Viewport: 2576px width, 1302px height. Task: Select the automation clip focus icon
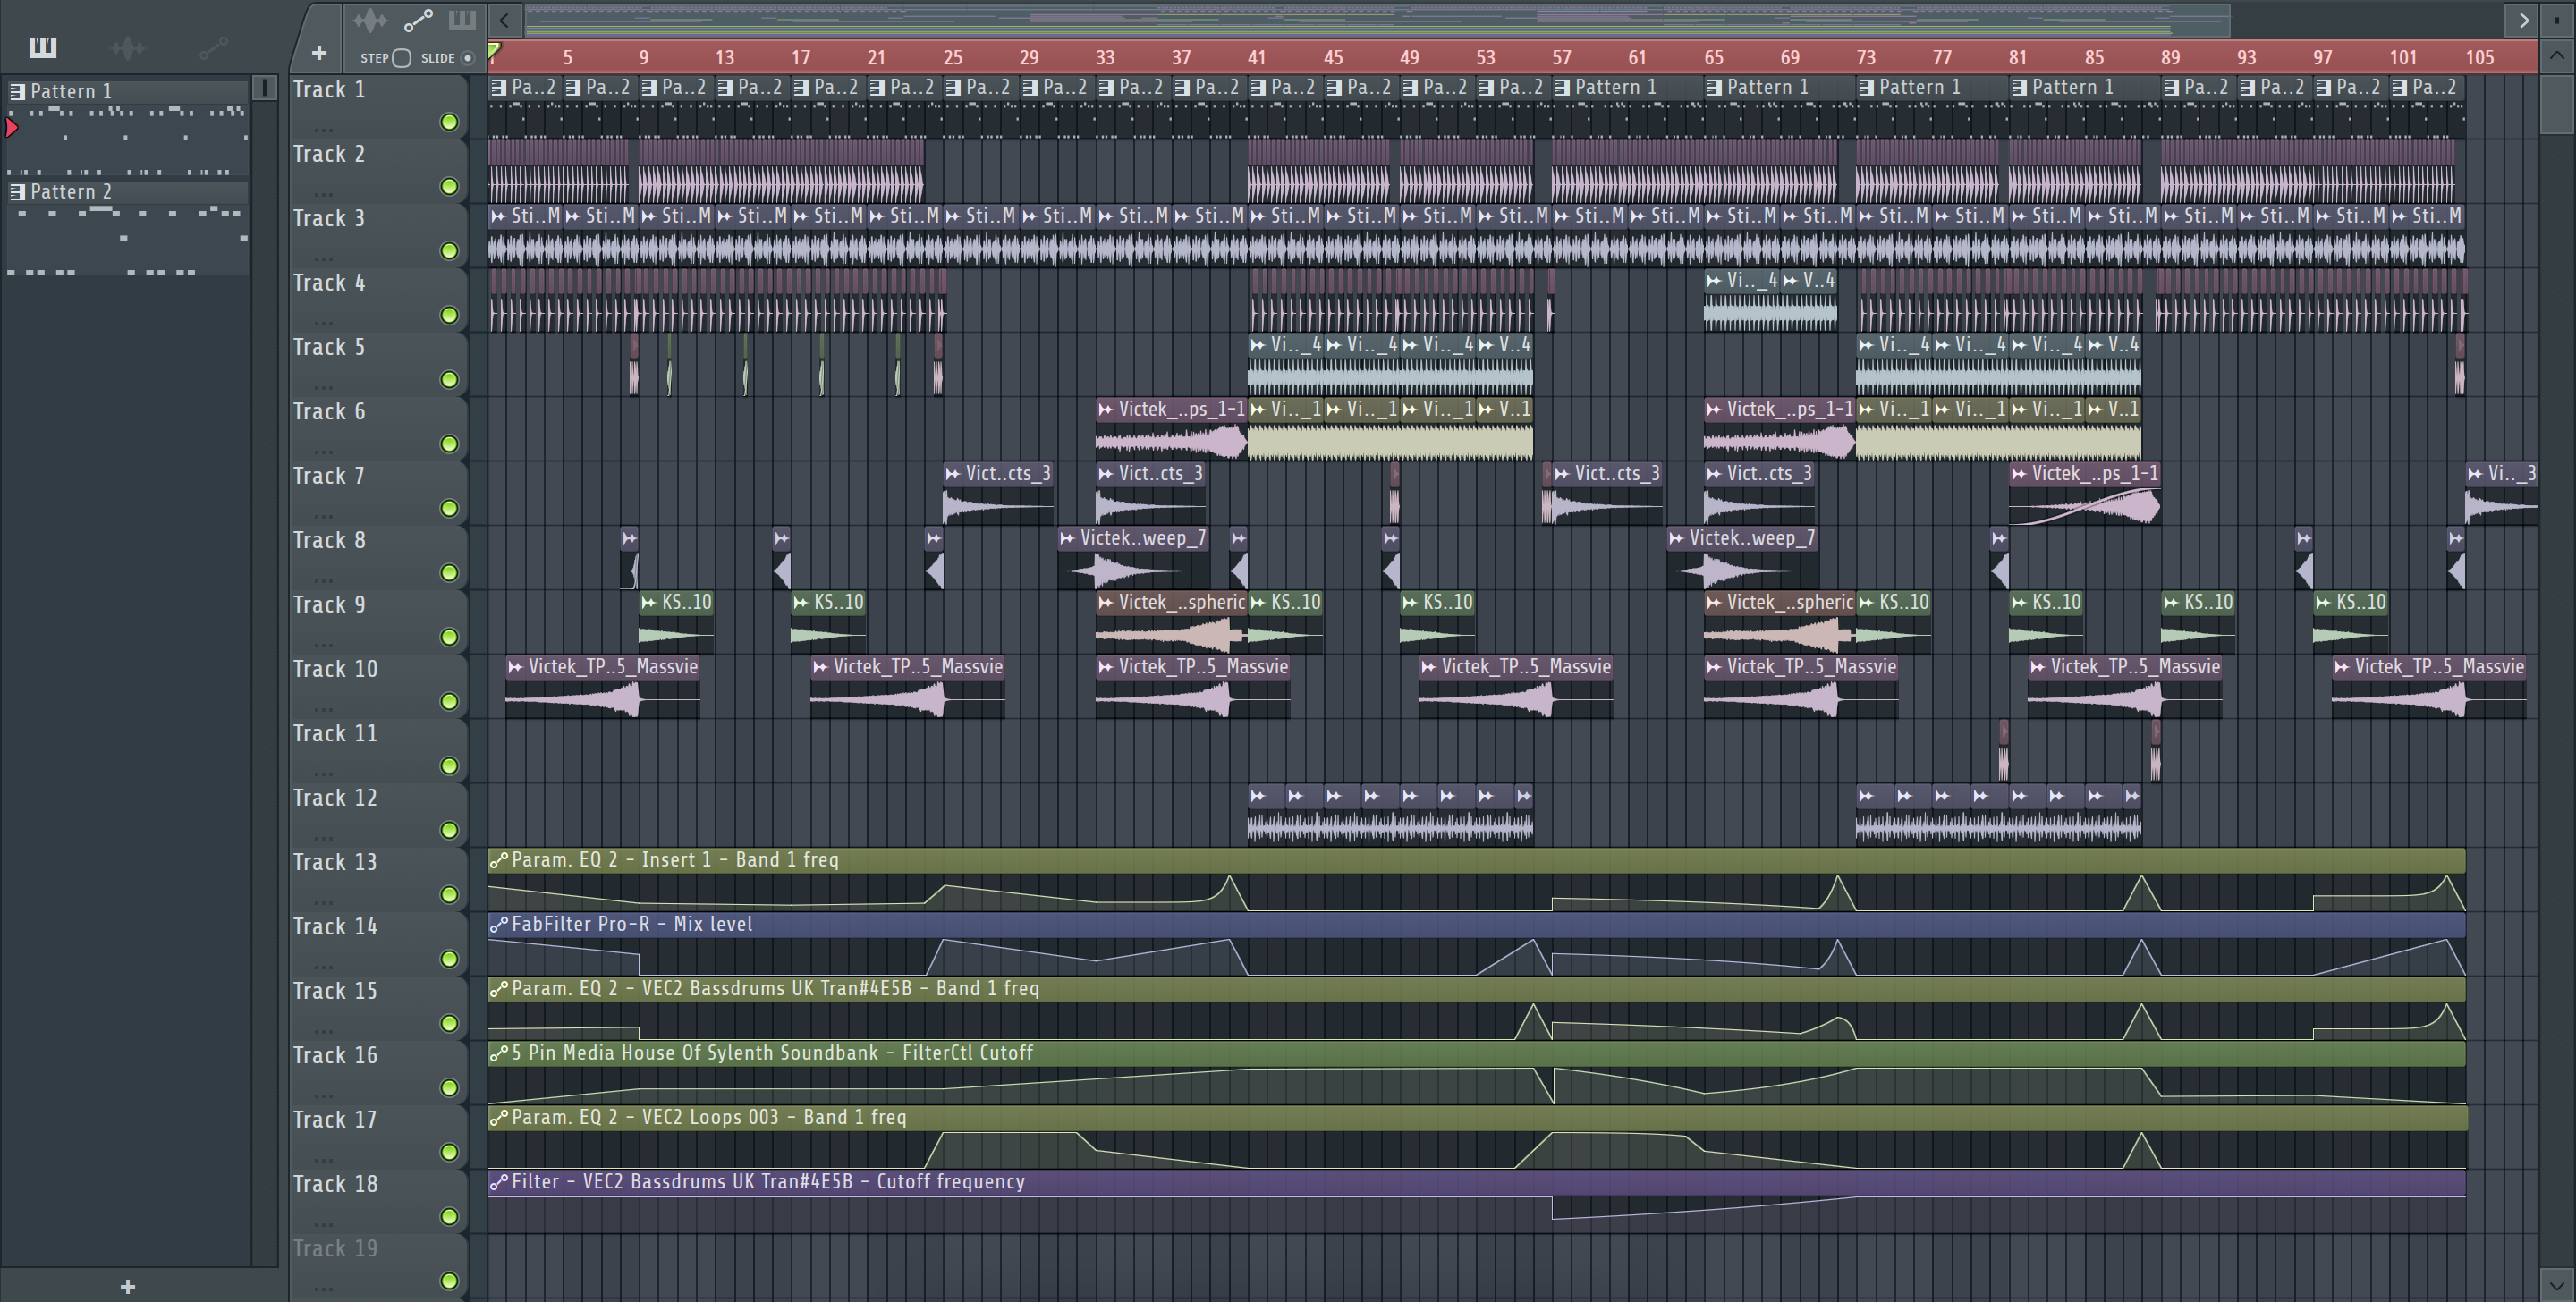(418, 20)
